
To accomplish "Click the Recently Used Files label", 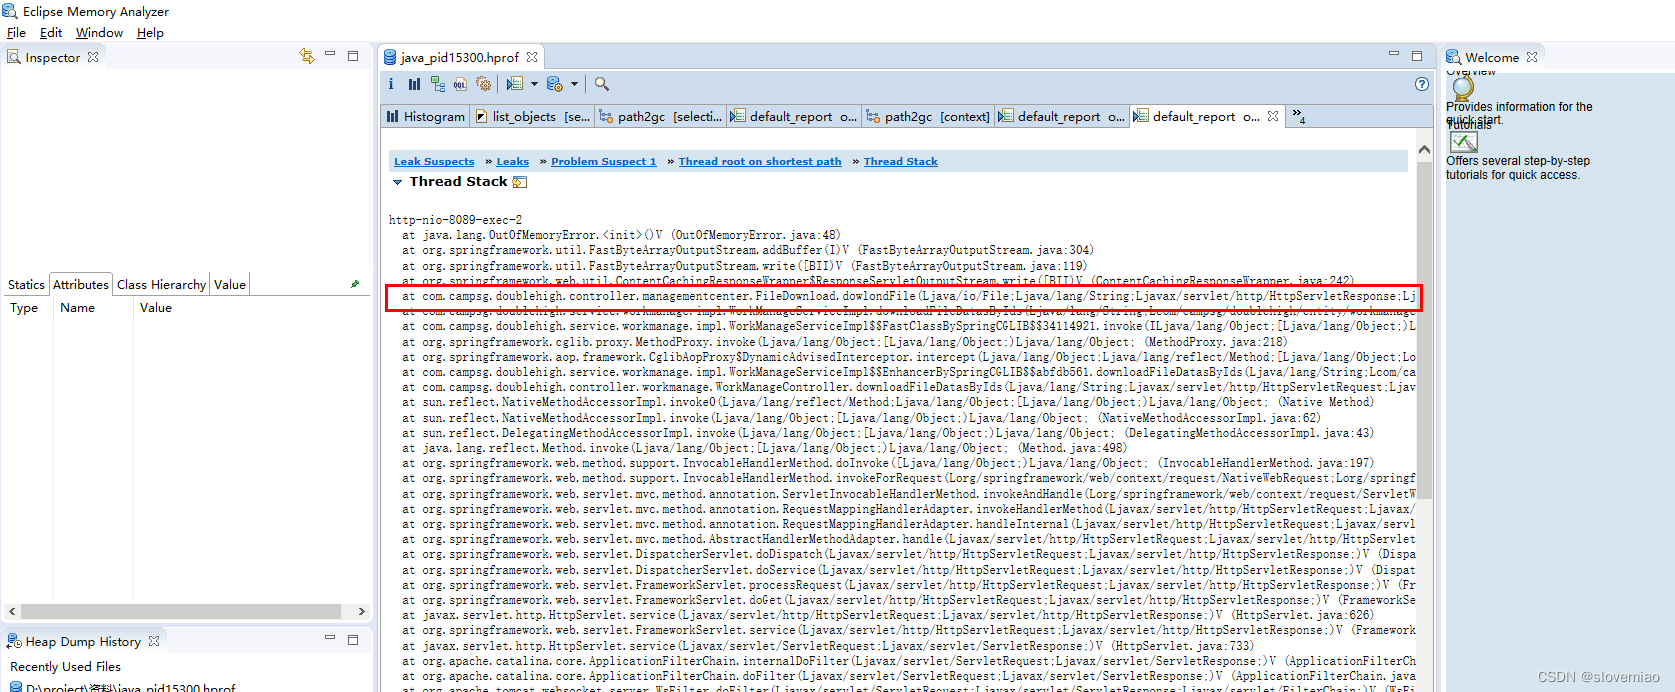I will coord(65,666).
